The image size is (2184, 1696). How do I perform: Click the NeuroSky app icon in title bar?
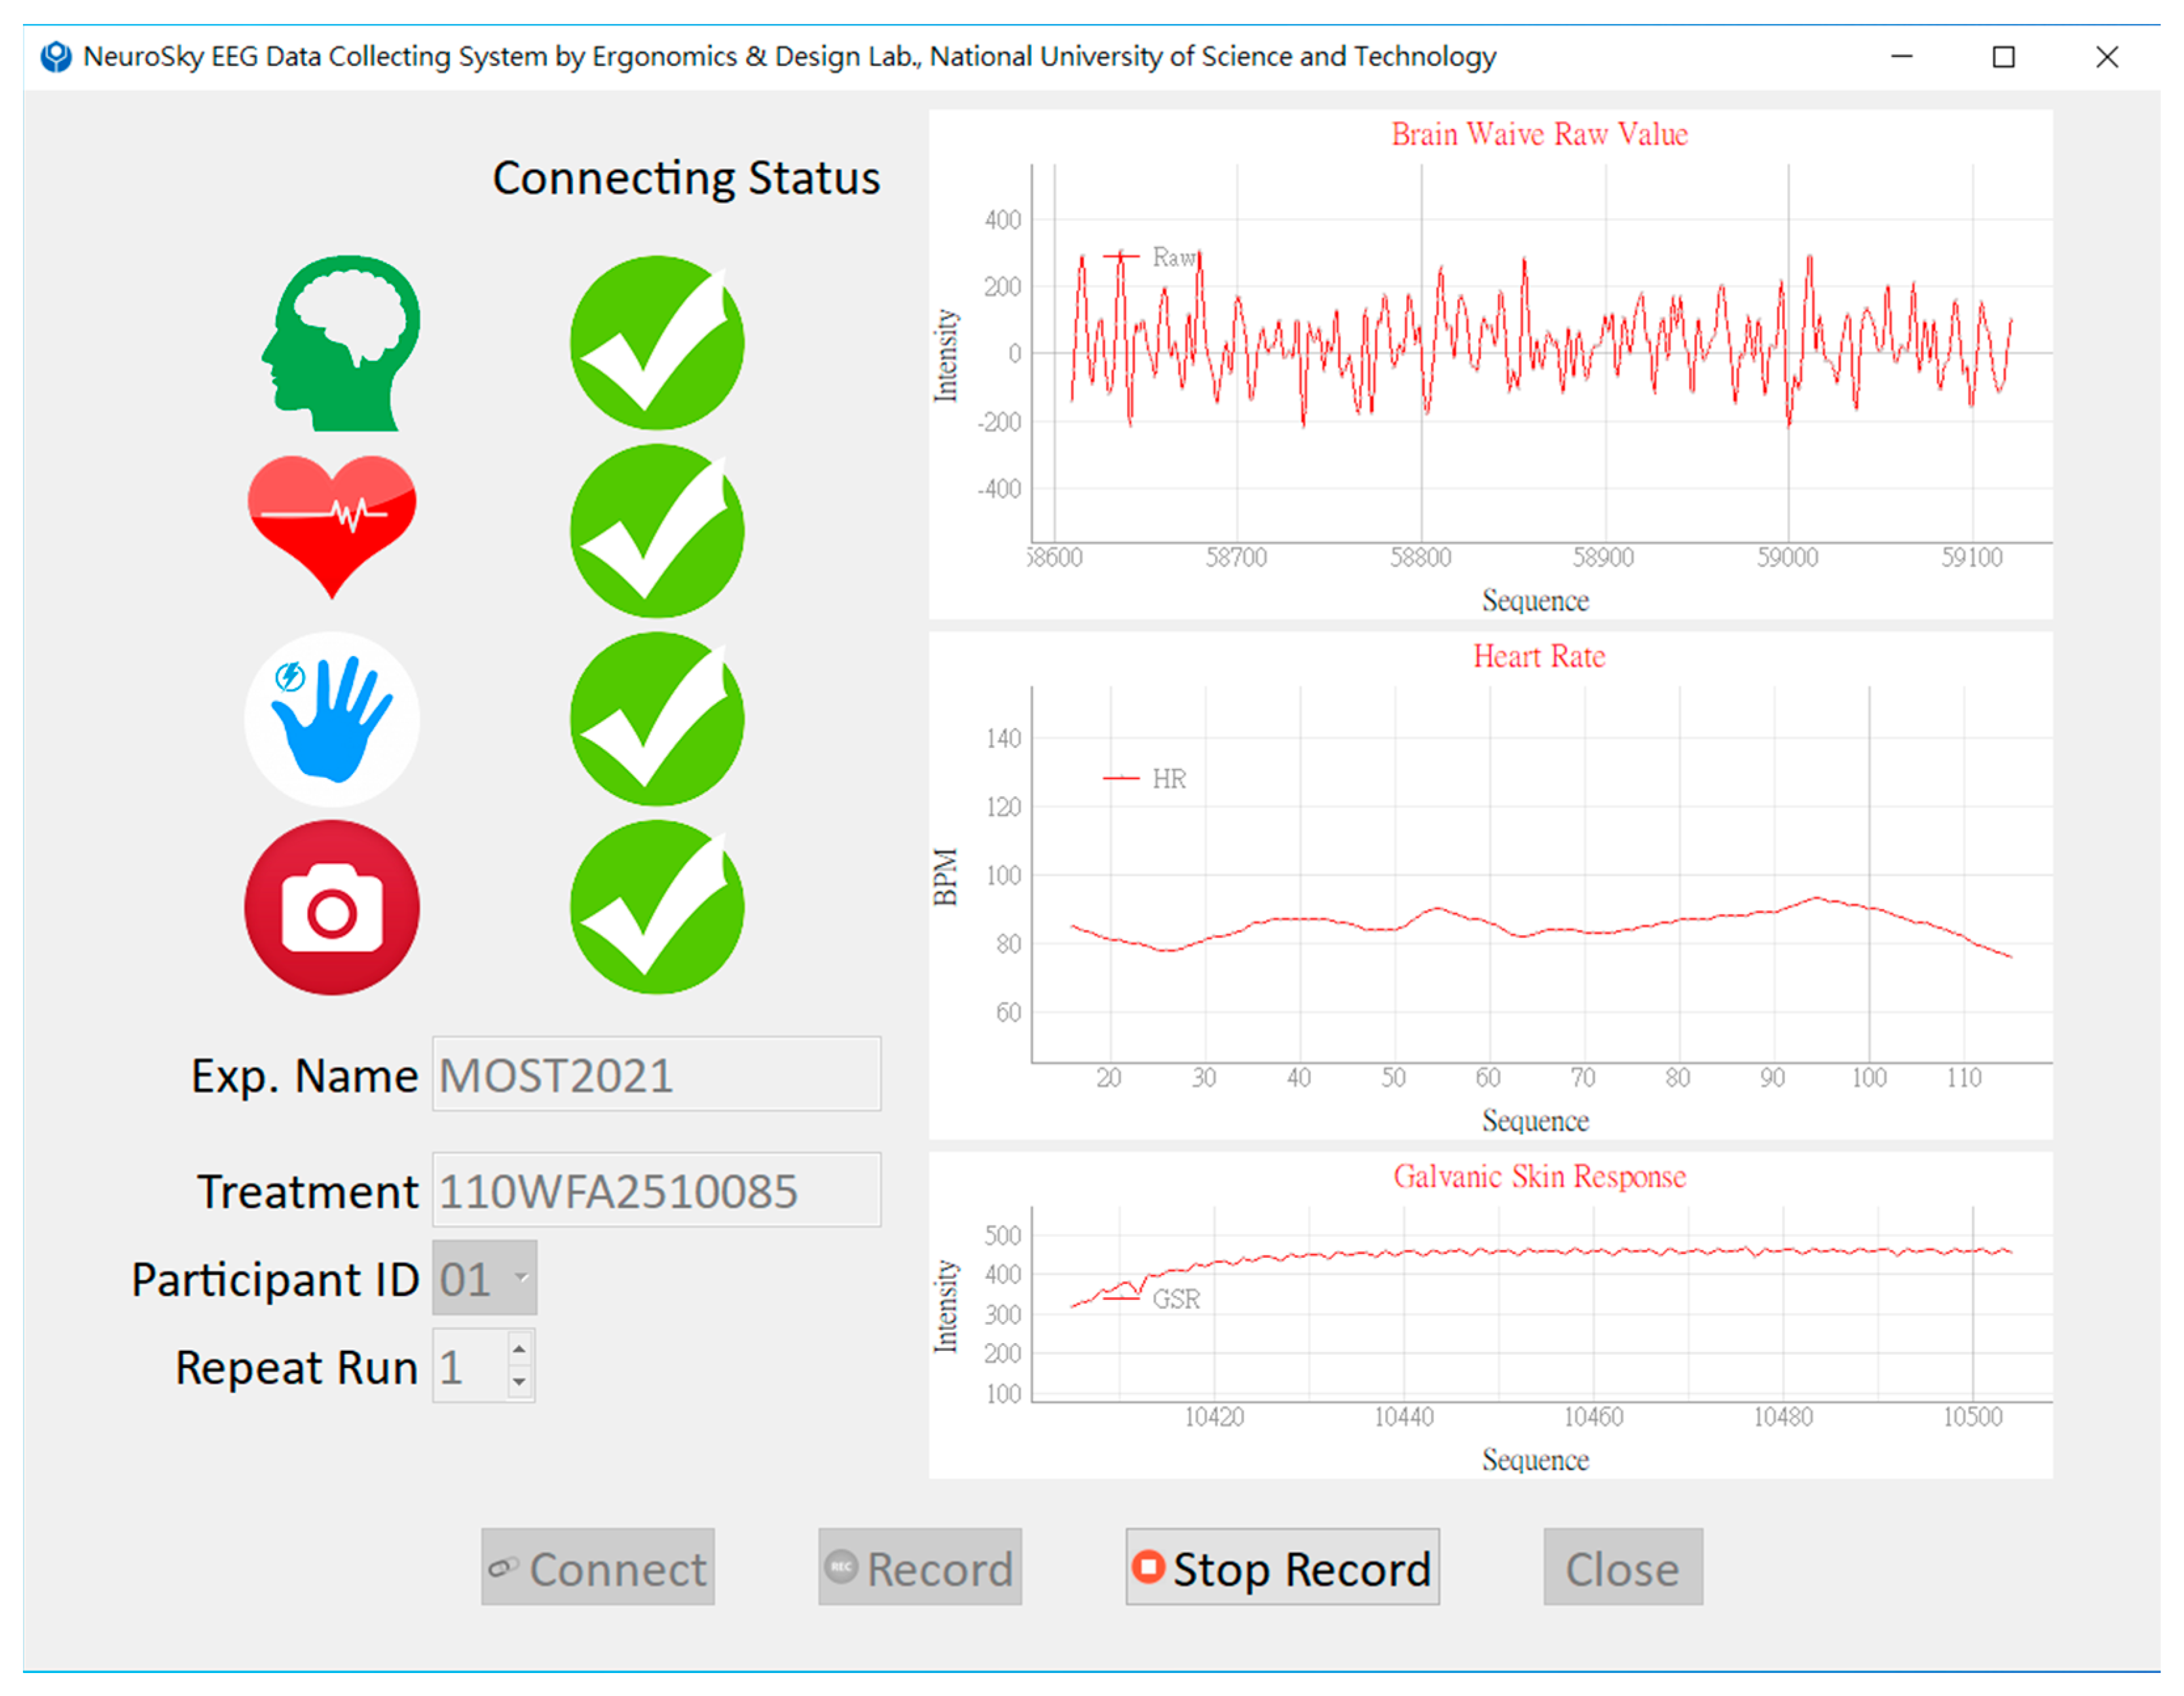(x=56, y=57)
